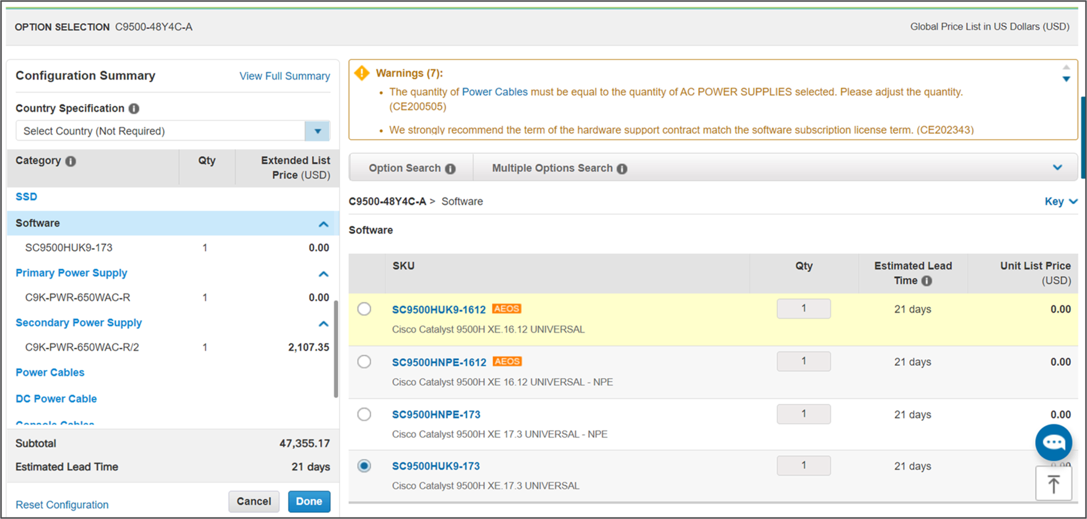This screenshot has height=519, width=1087.
Task: Open the DC Power Cable category
Action: click(x=56, y=398)
